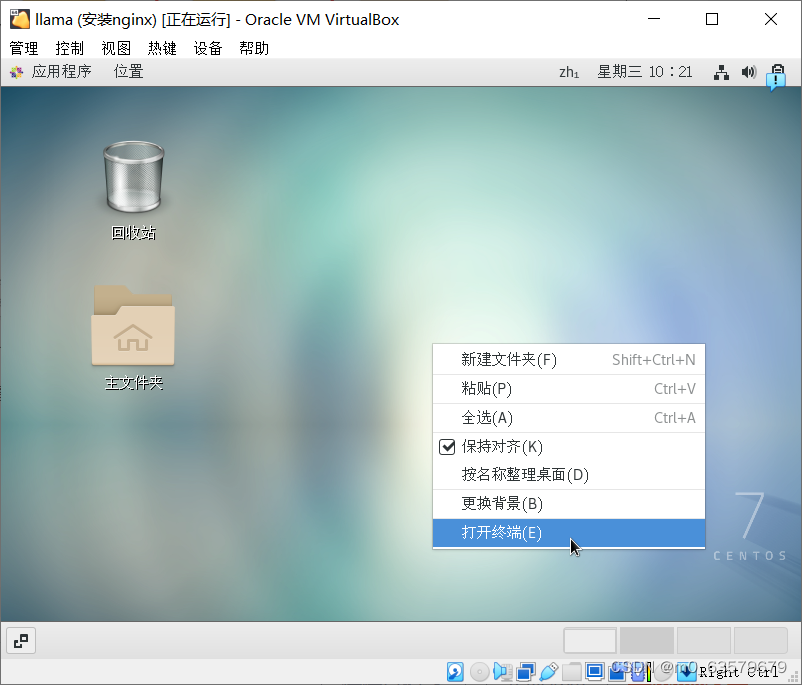Open the zh₁ input method selector

[569, 72]
